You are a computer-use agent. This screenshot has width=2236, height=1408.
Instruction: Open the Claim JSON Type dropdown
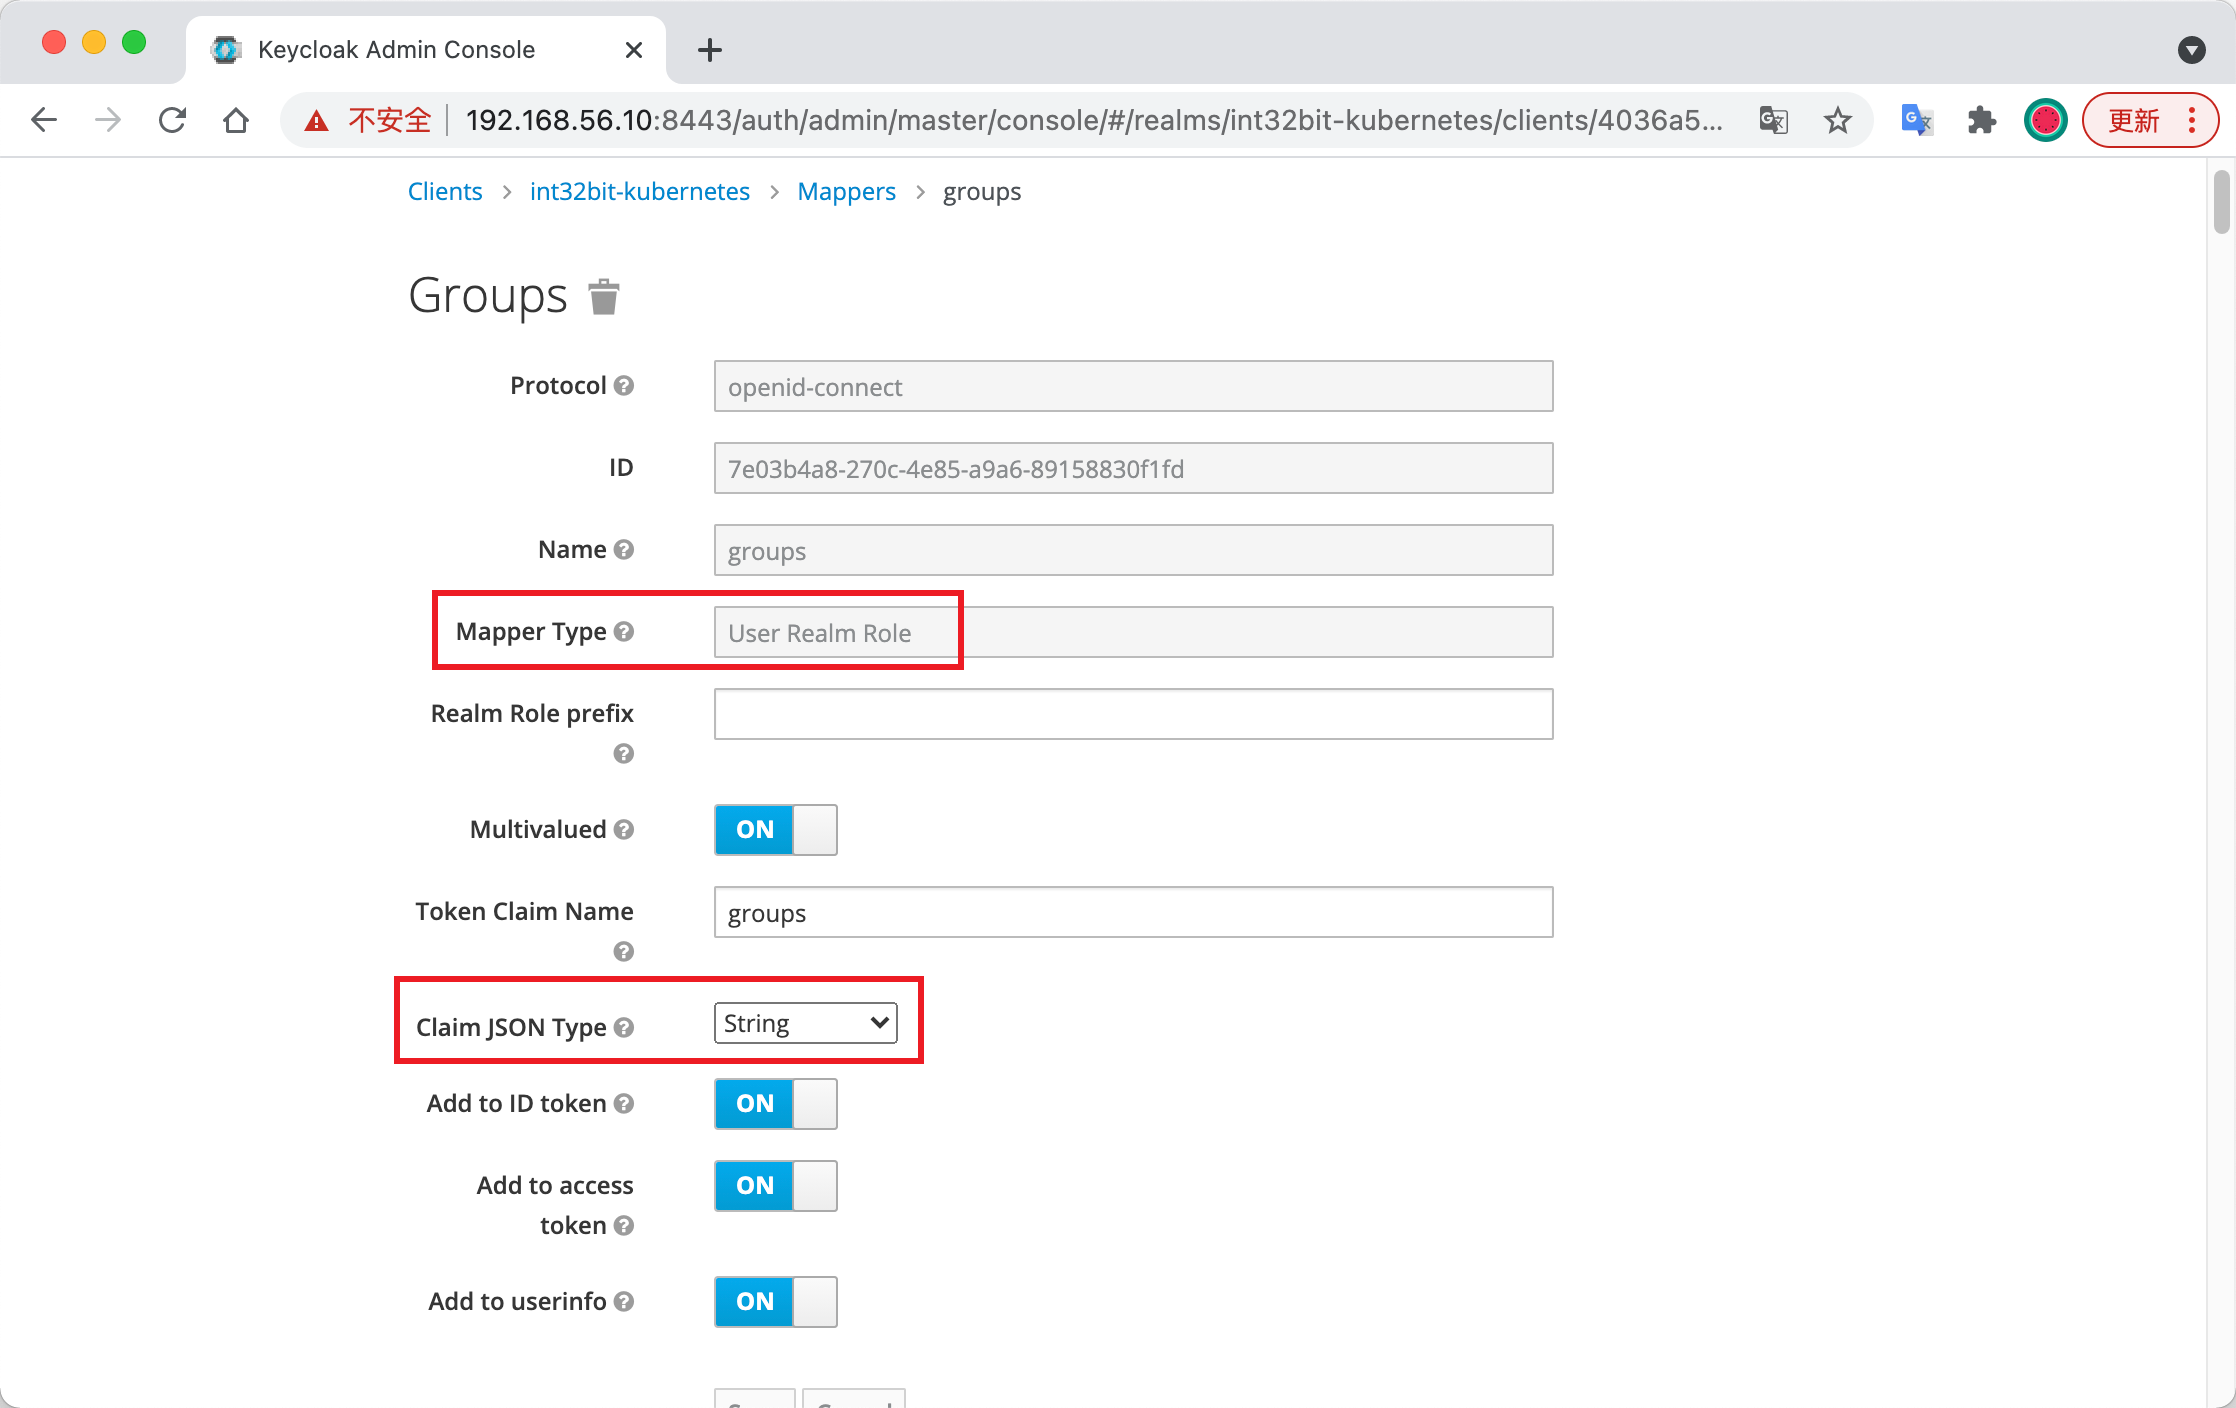click(x=805, y=1023)
